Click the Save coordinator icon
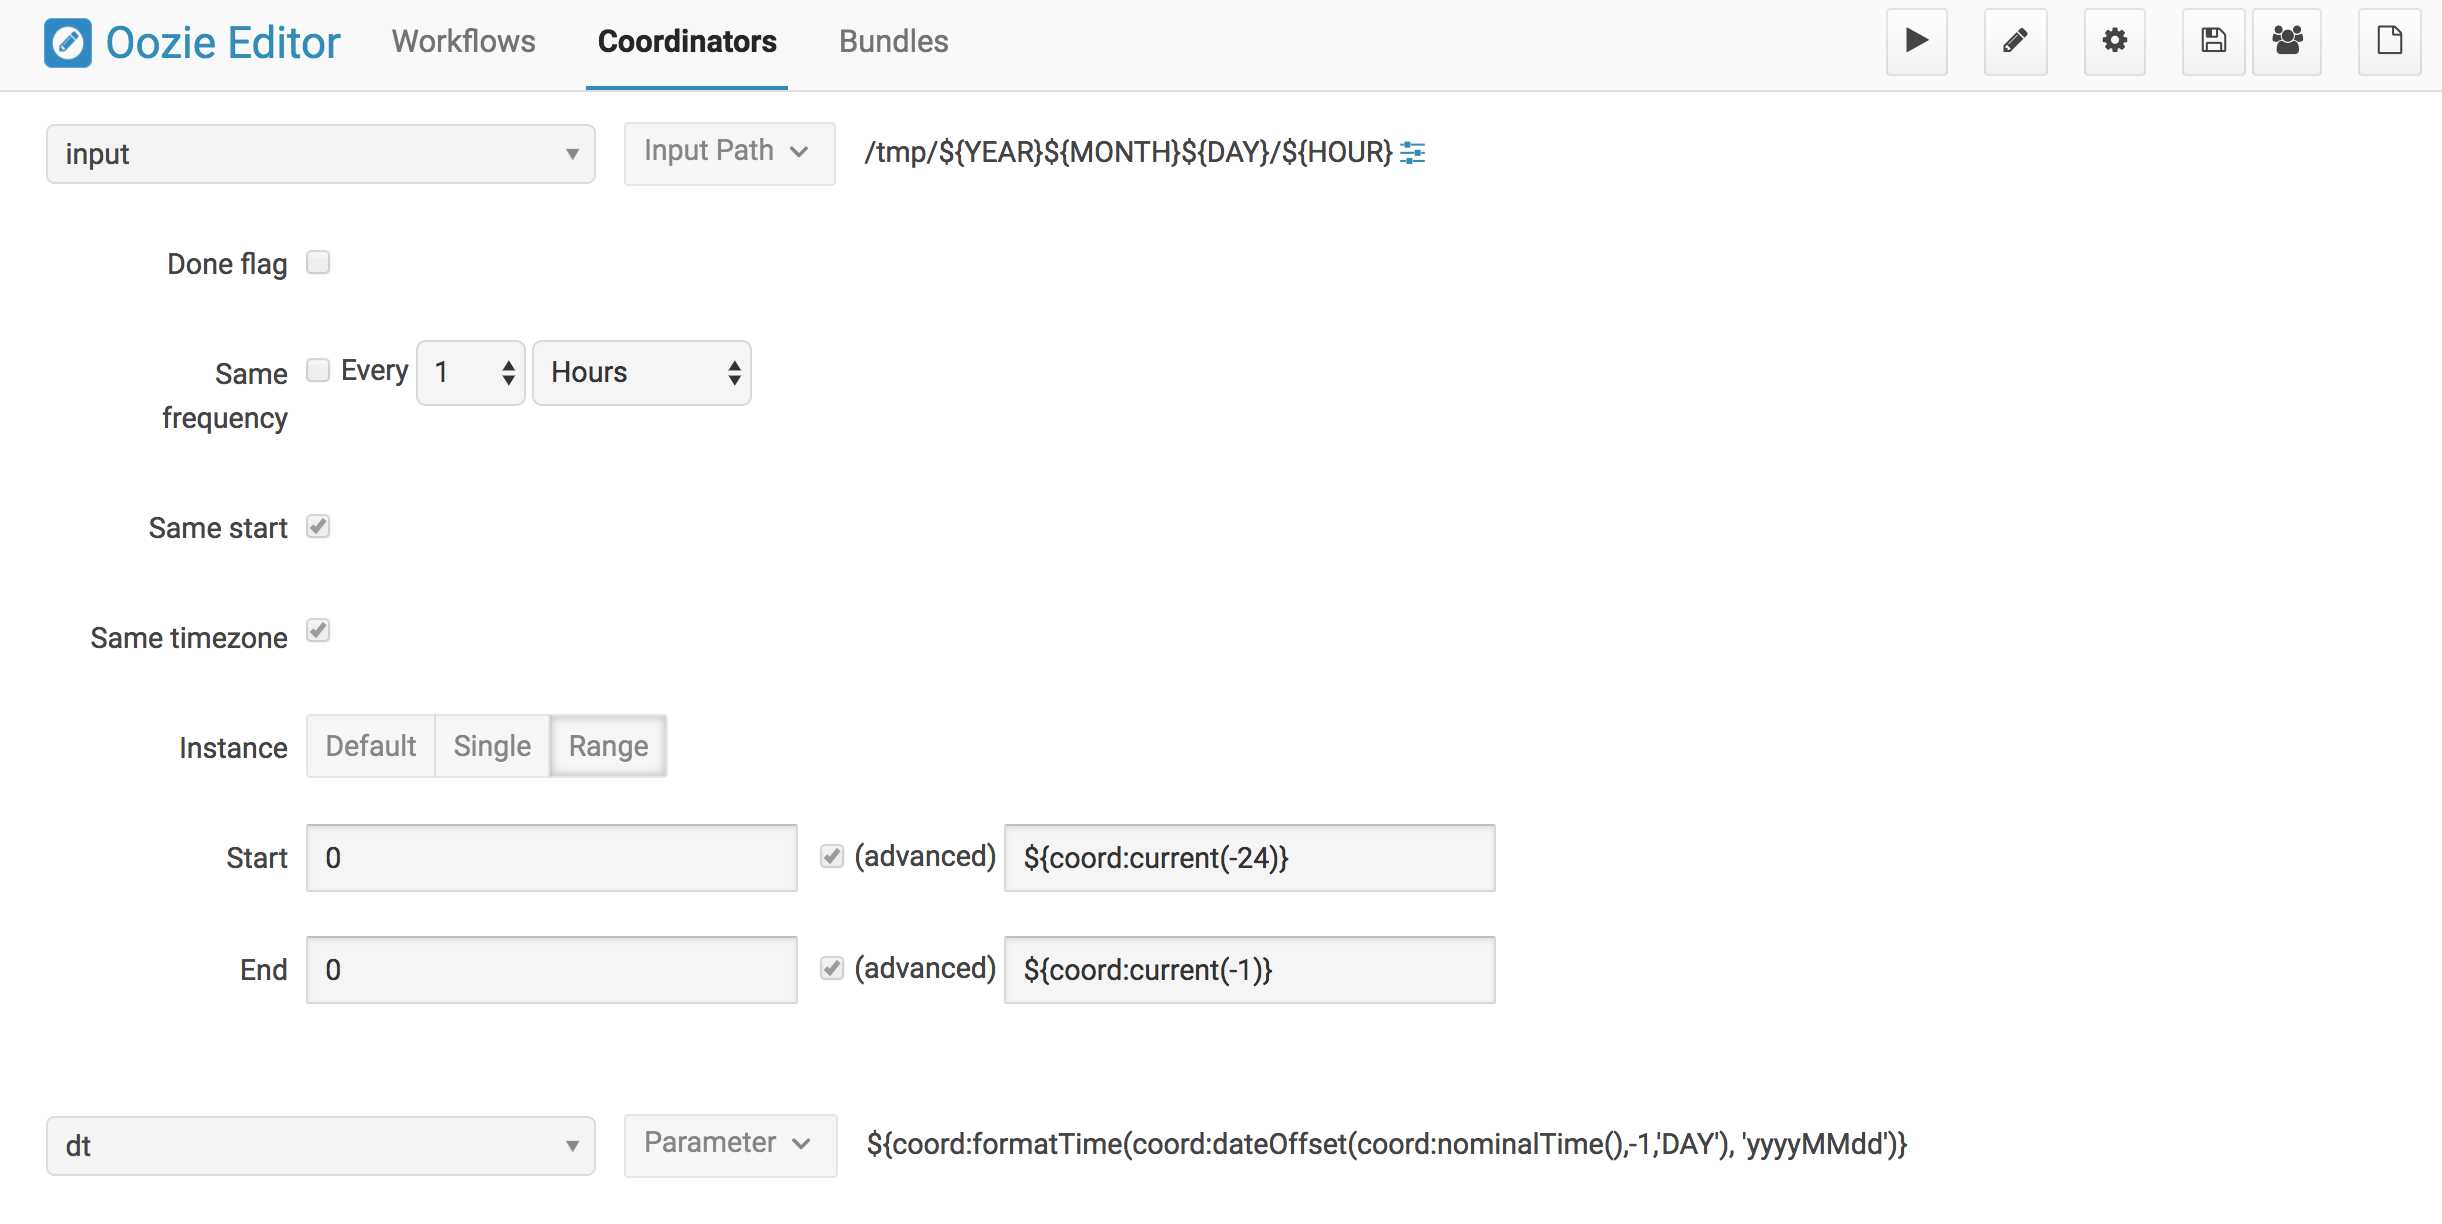The image size is (2442, 1224). click(x=2213, y=41)
